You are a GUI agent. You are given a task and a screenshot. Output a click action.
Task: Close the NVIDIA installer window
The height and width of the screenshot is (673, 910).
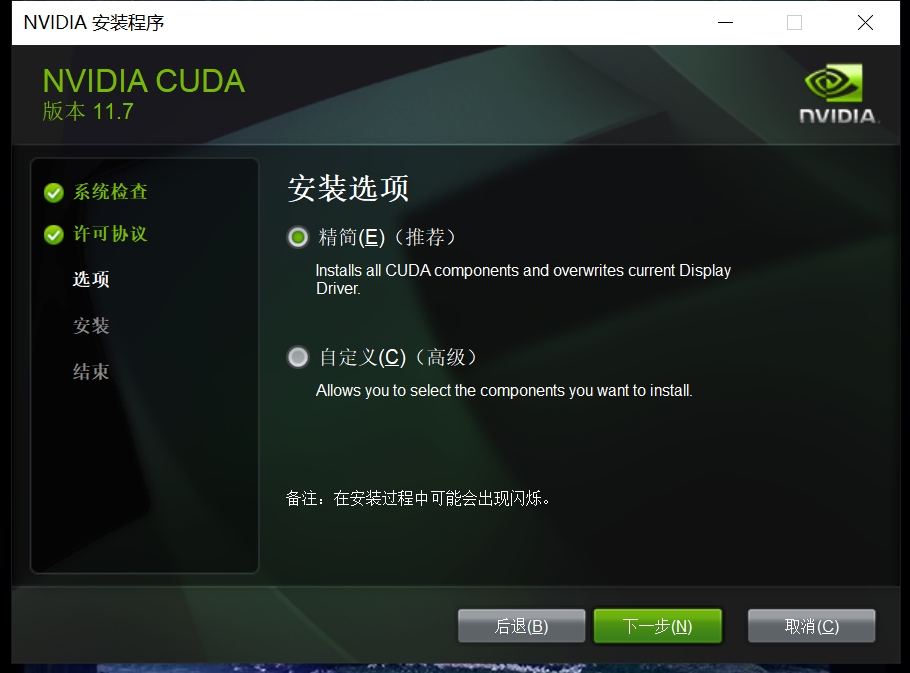[865, 23]
